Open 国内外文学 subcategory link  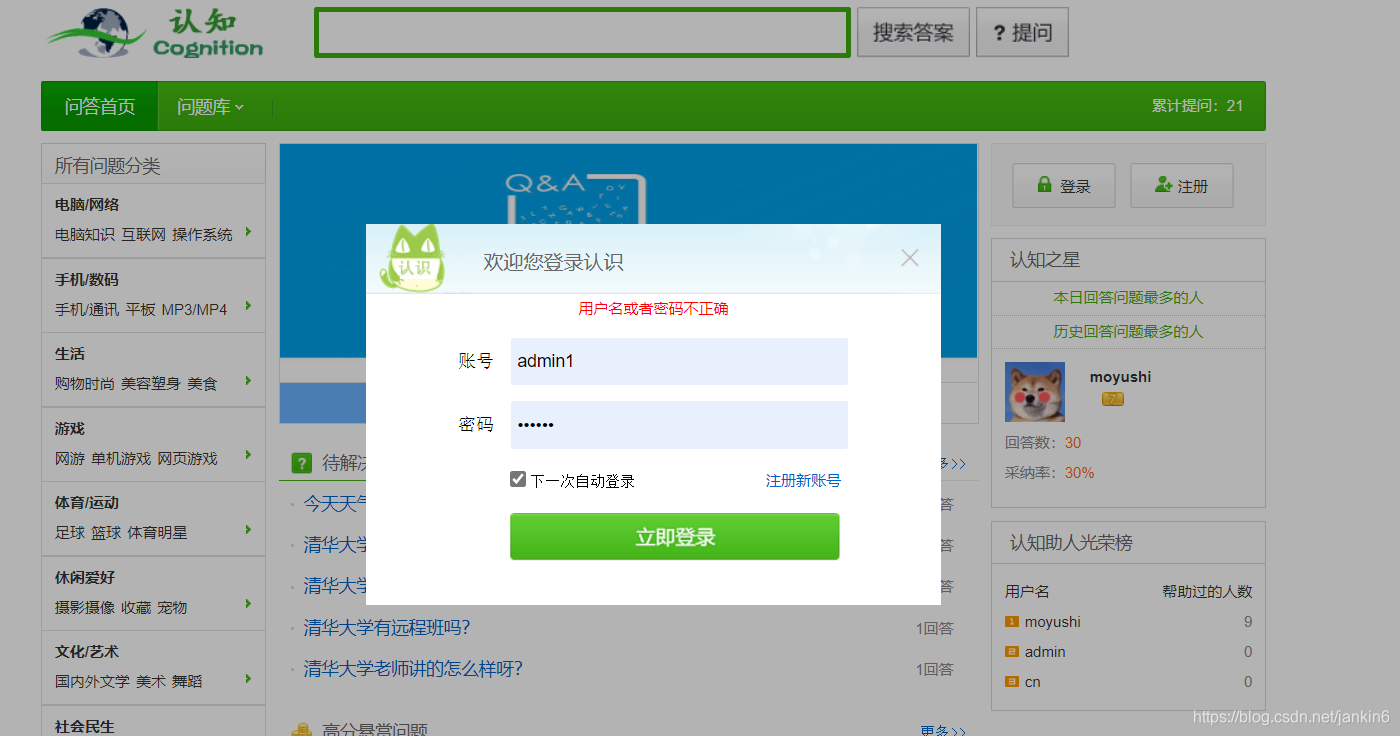pyautogui.click(x=92, y=682)
